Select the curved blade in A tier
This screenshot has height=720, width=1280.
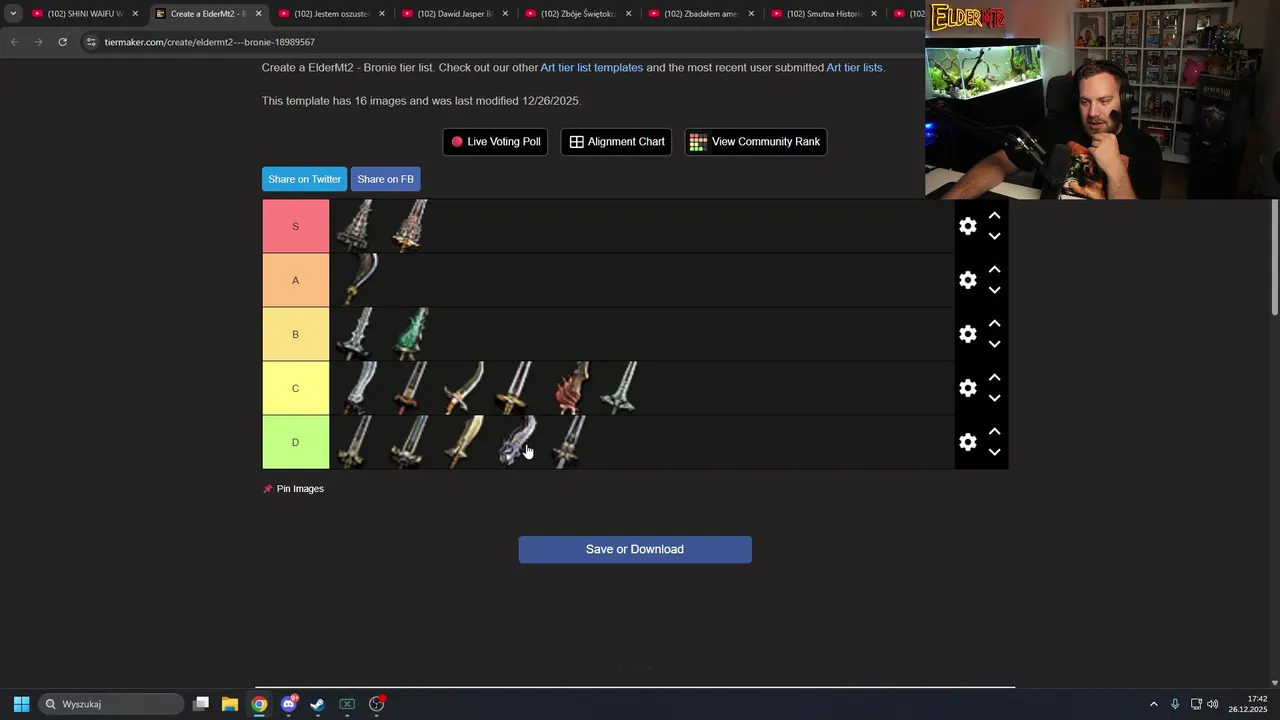point(356,280)
